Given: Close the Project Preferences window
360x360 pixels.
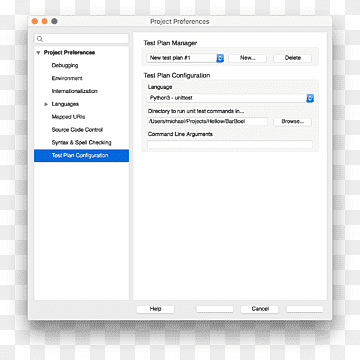Looking at the screenshot, I should coord(35,21).
